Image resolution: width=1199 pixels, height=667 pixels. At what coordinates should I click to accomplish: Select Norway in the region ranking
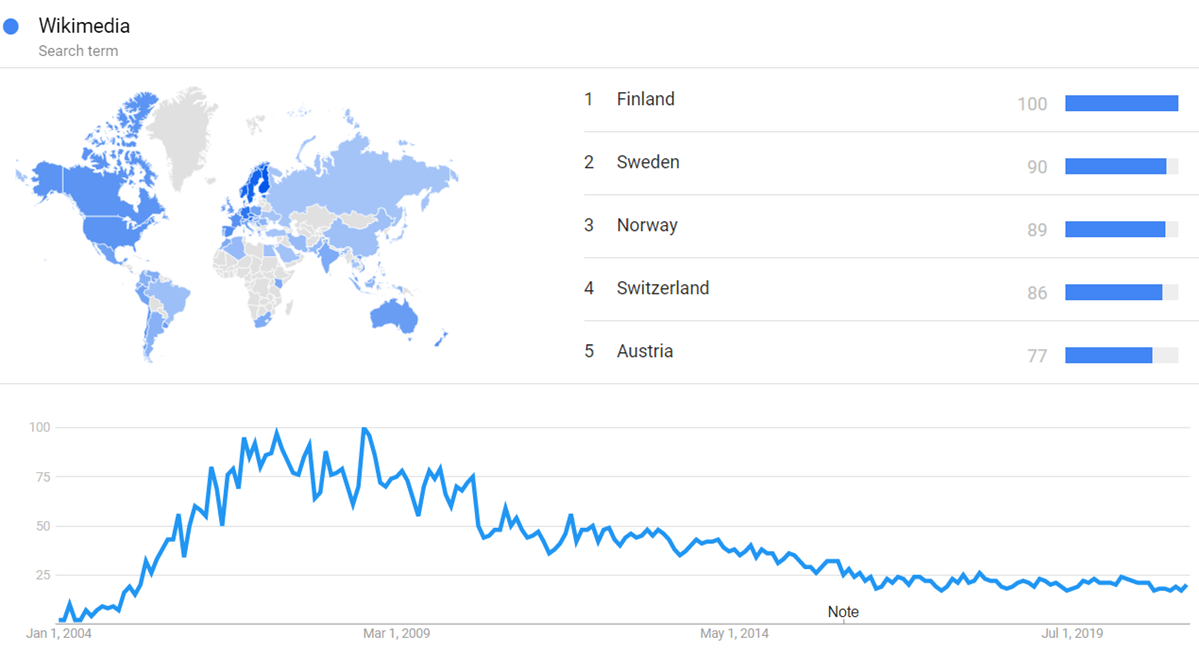pyautogui.click(x=647, y=225)
